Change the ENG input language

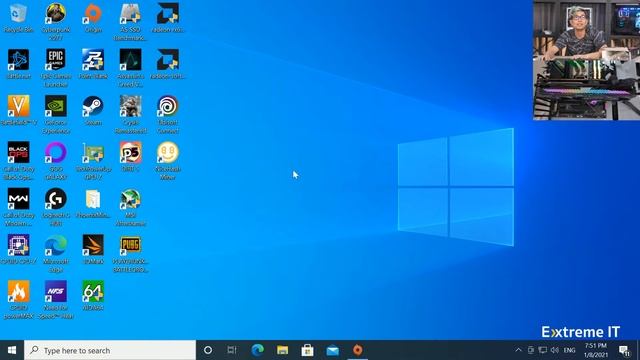[569, 350]
